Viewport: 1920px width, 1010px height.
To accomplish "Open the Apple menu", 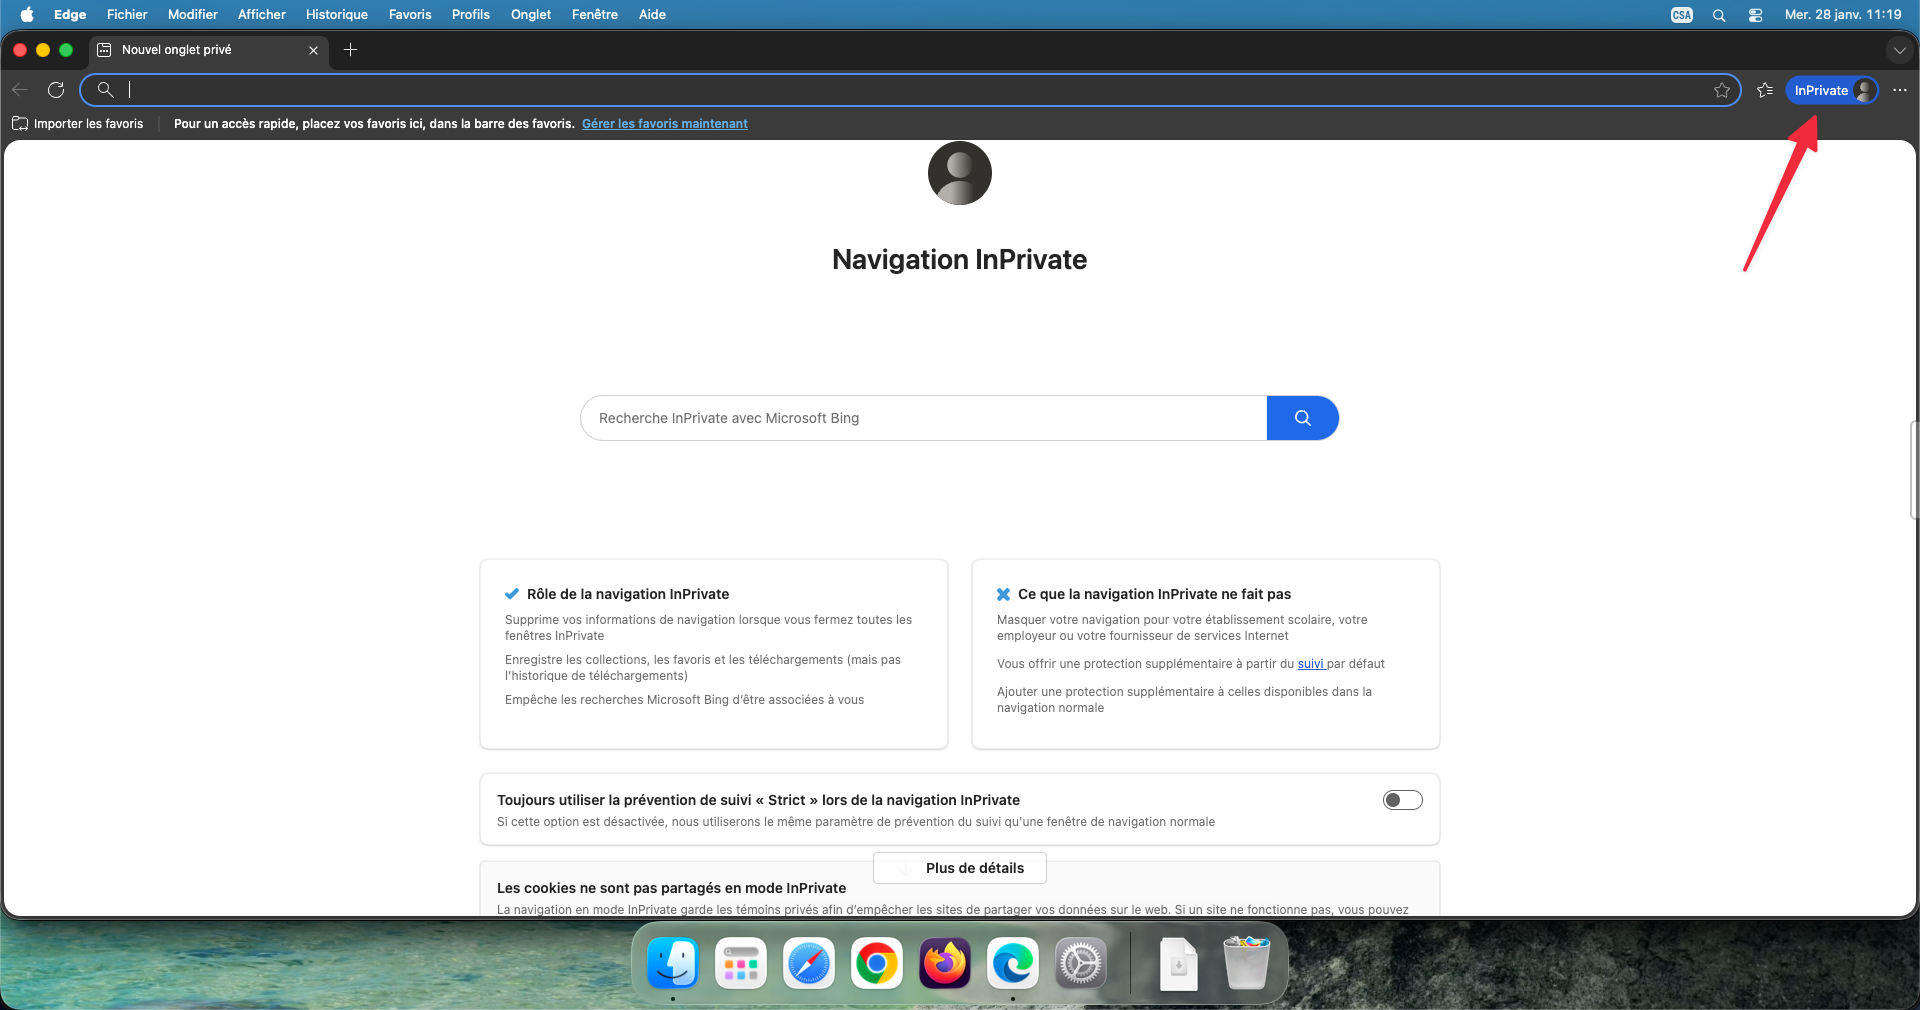I will coord(27,14).
